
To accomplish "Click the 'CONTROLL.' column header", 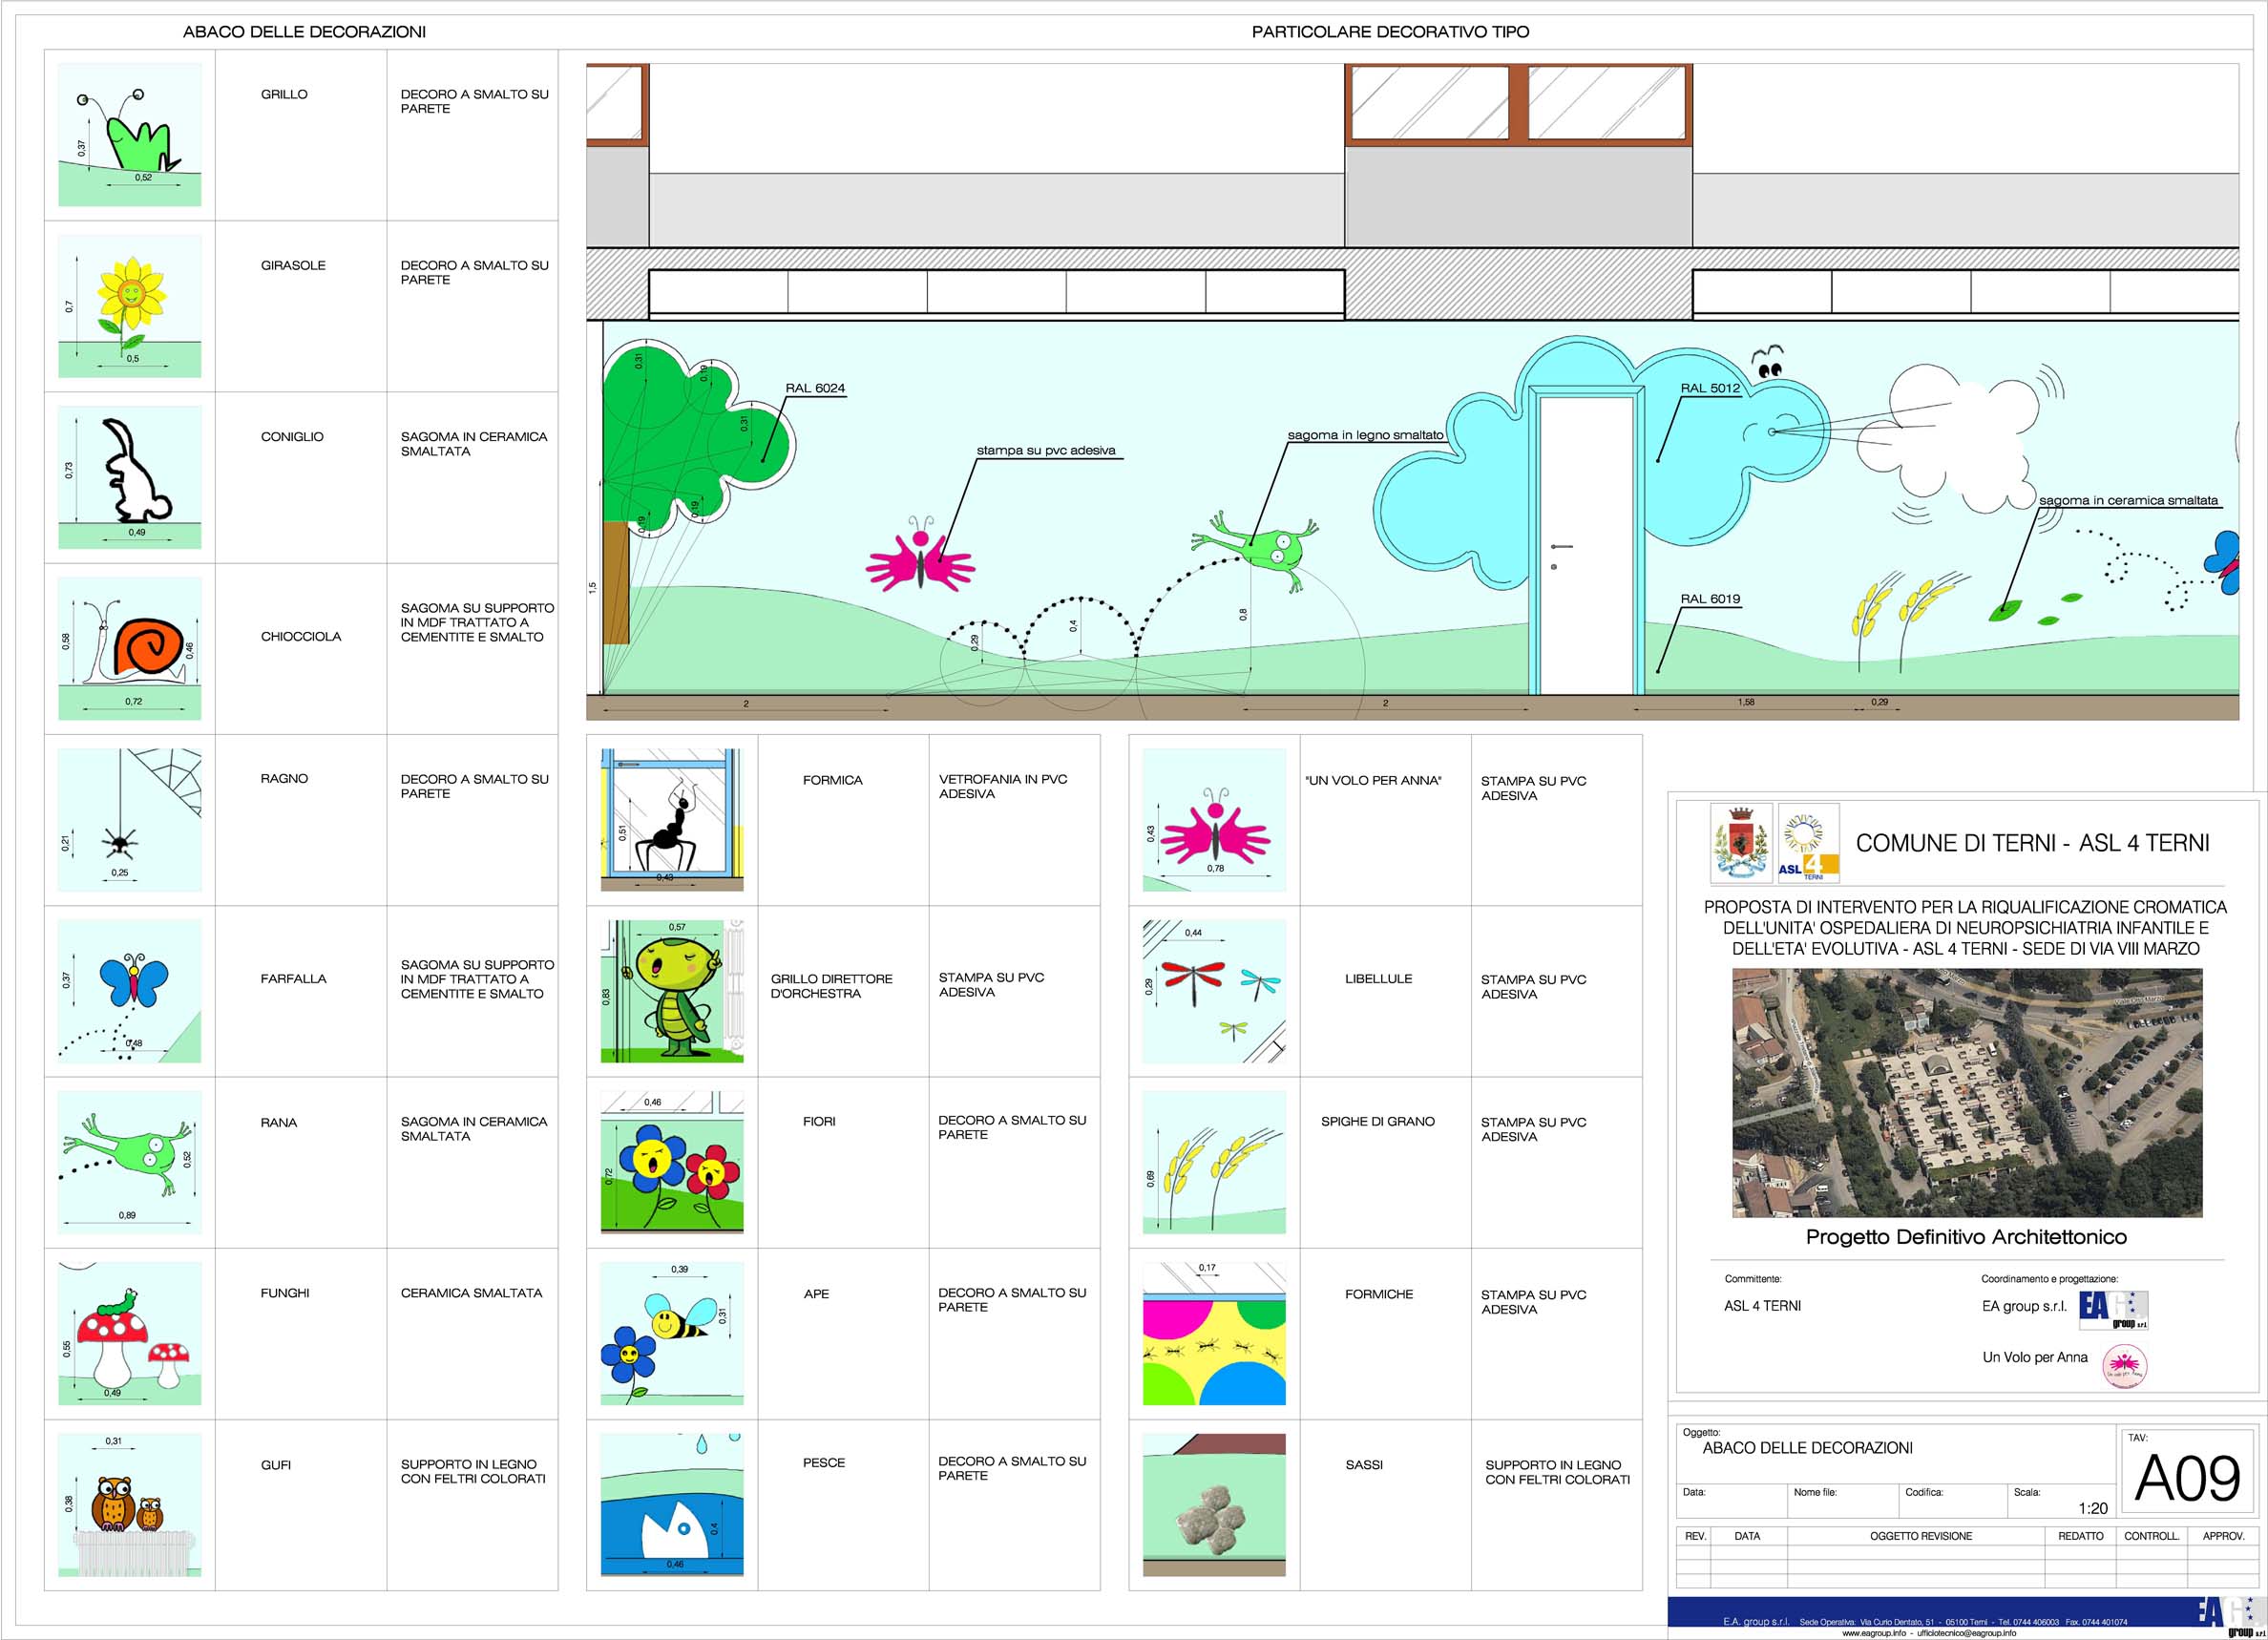I will click(x=2151, y=1536).
